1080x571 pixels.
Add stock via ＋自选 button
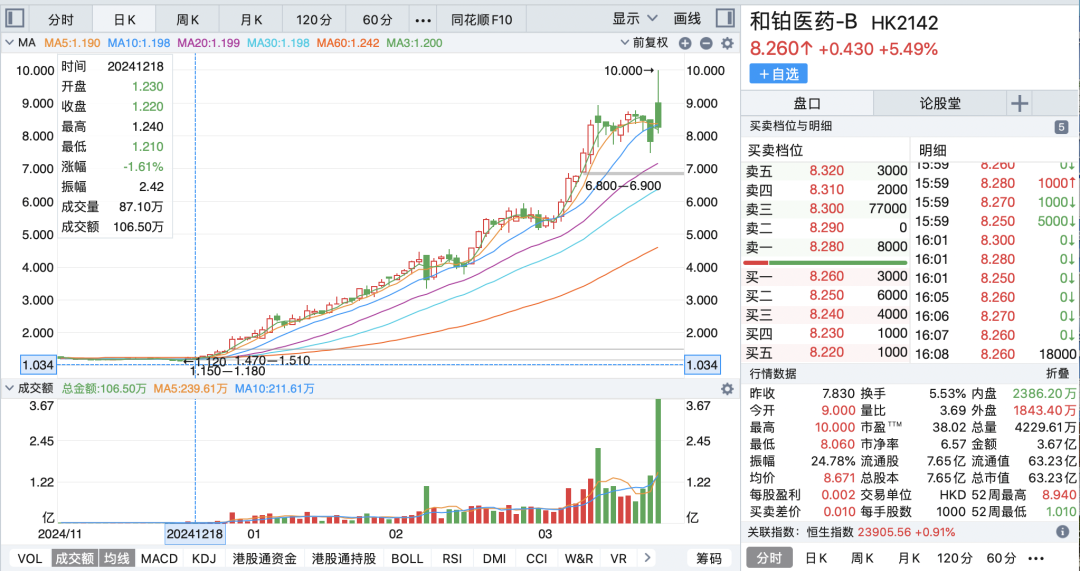click(x=778, y=74)
